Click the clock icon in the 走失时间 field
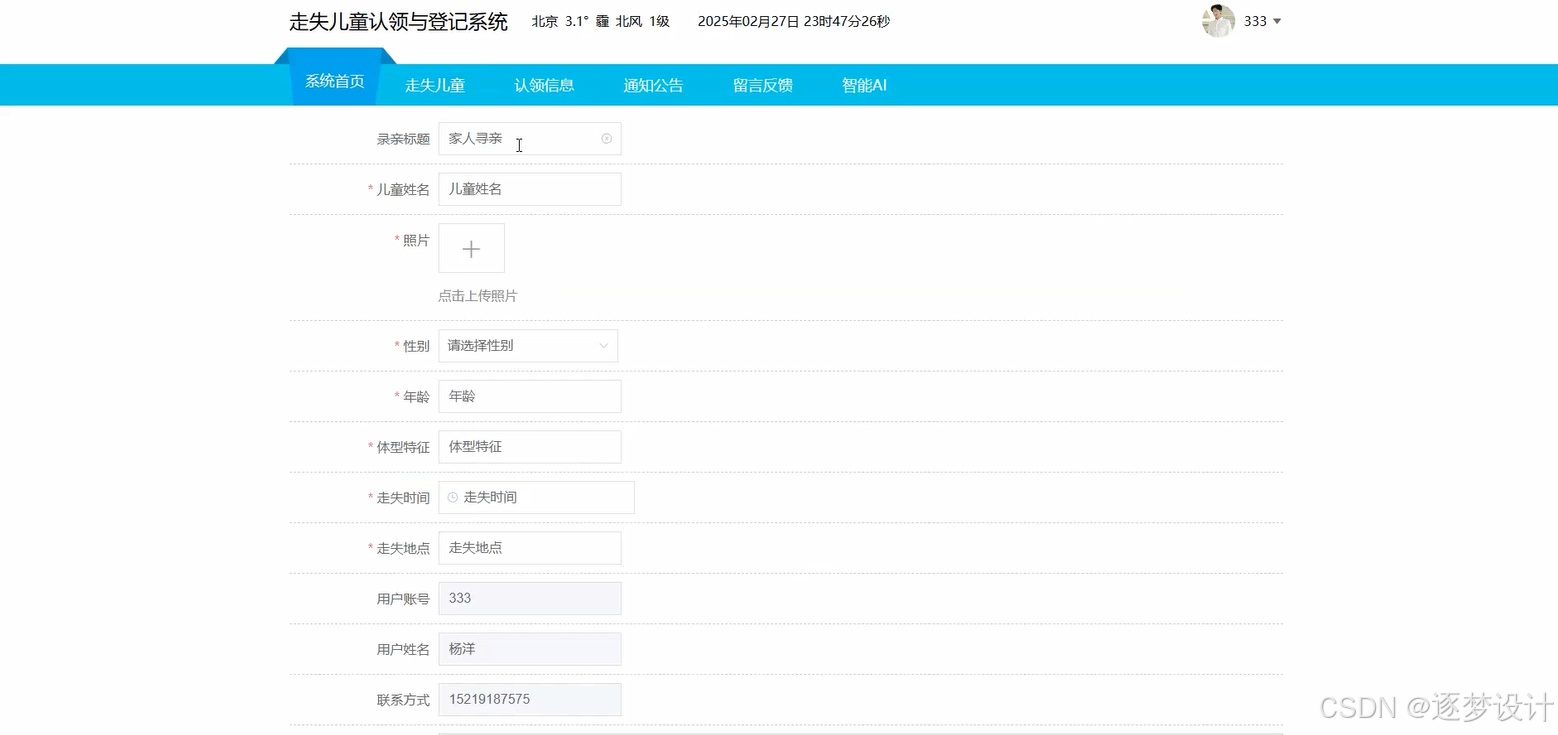This screenshot has height=735, width=1558. 450,497
